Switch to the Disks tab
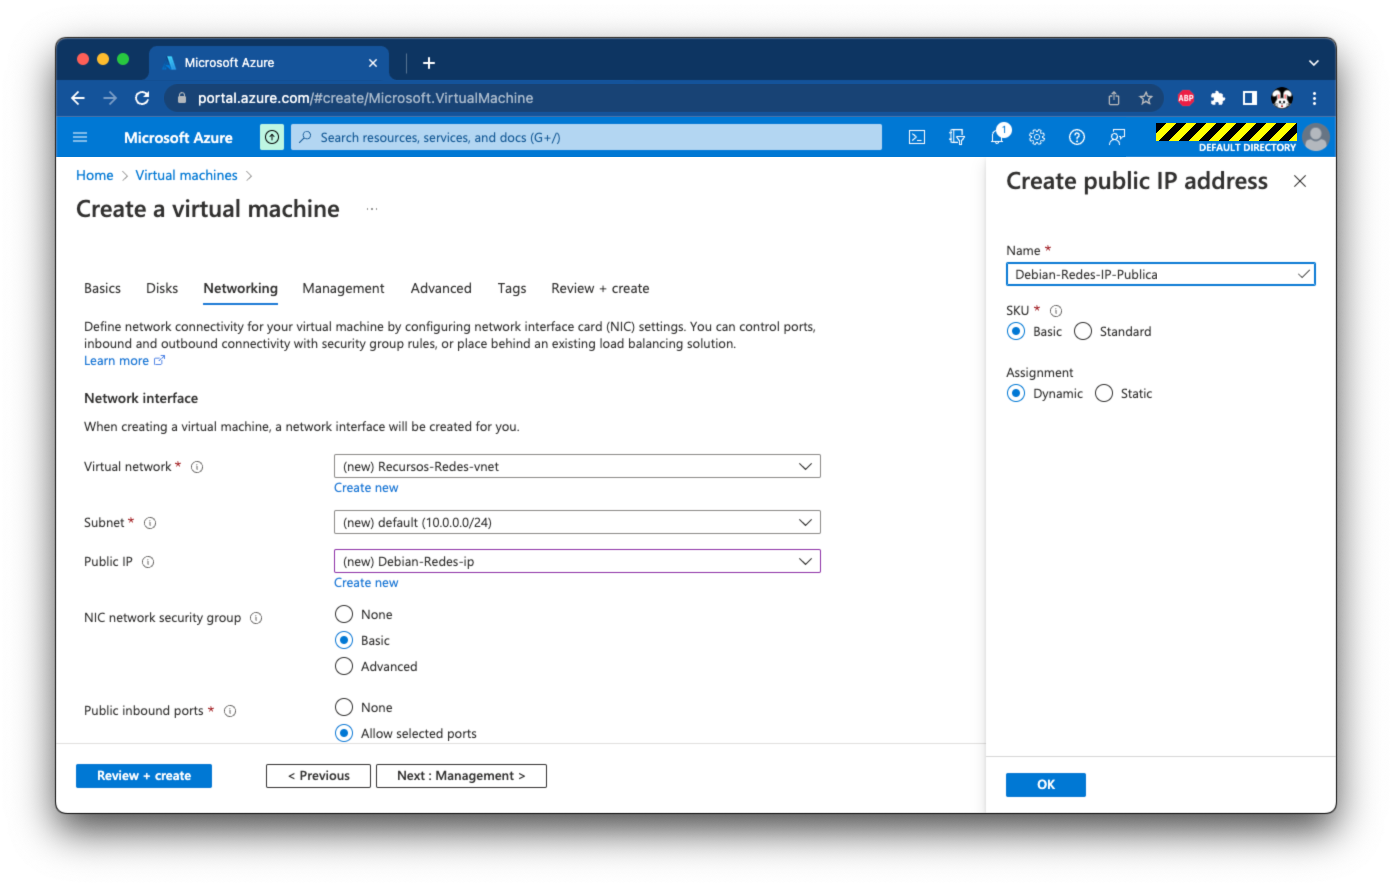This screenshot has height=887, width=1392. coord(162,289)
